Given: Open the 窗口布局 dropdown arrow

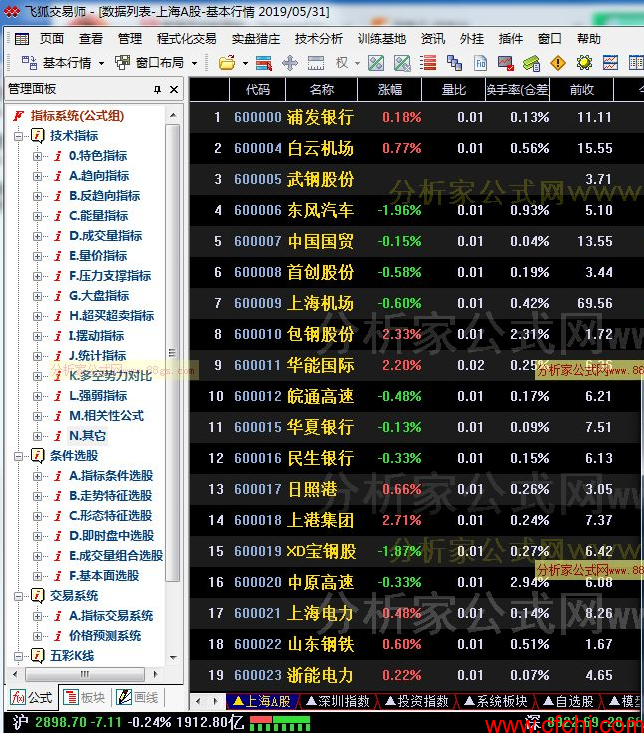Looking at the screenshot, I should coord(194,63).
